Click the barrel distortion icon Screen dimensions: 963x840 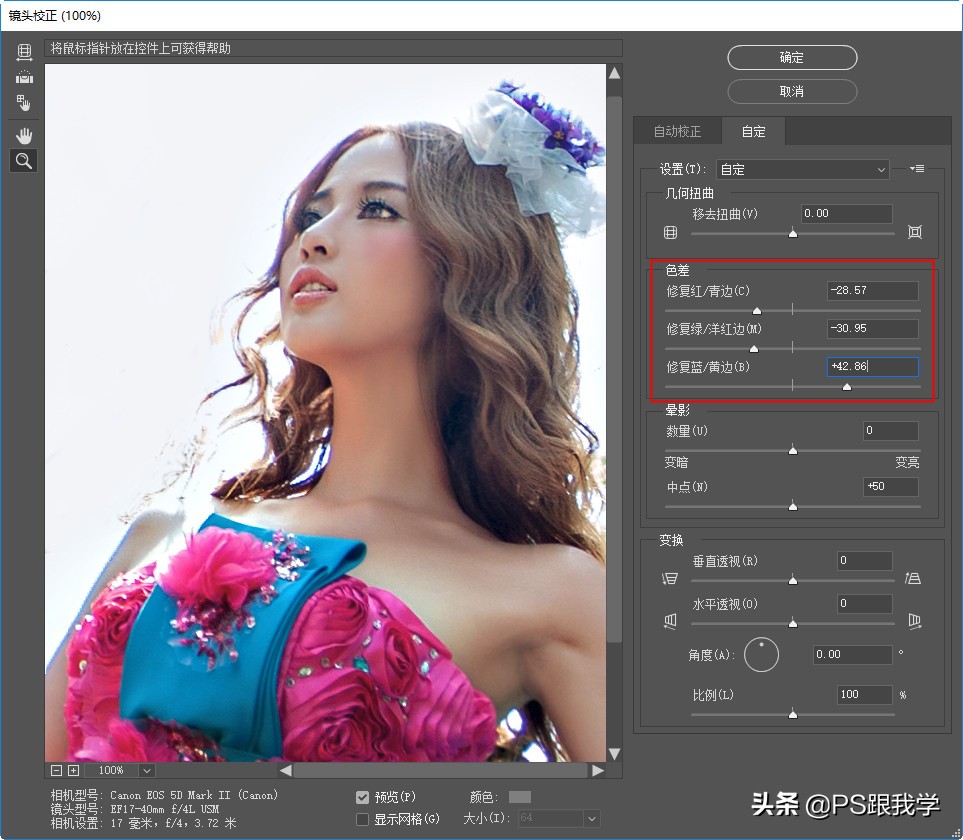tap(671, 232)
